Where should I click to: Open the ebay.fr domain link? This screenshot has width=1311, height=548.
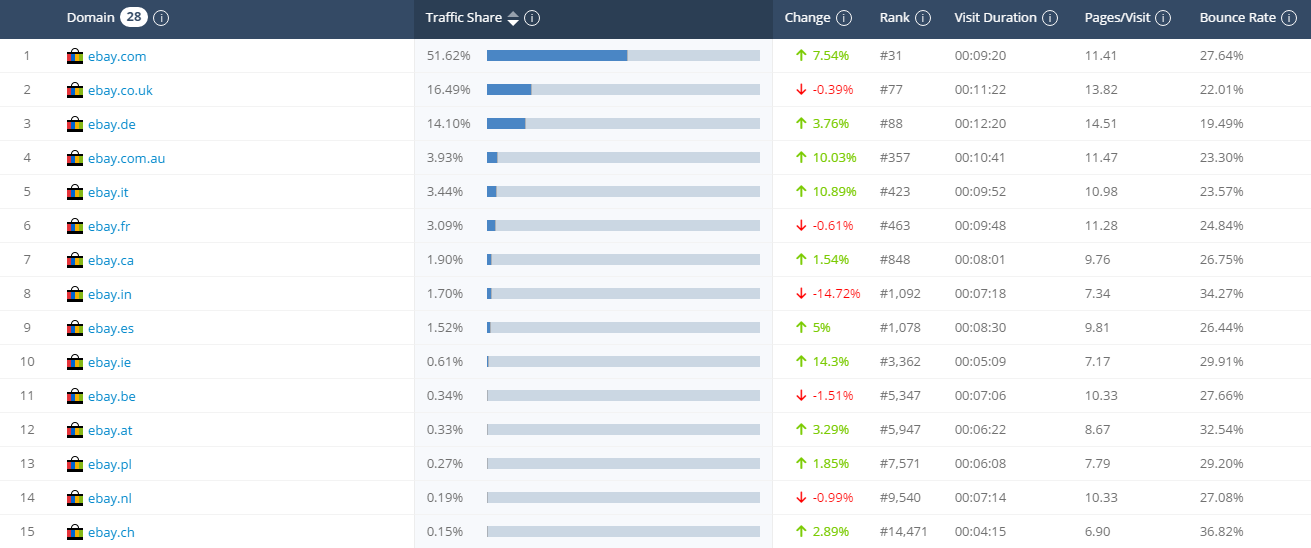pyautogui.click(x=109, y=226)
